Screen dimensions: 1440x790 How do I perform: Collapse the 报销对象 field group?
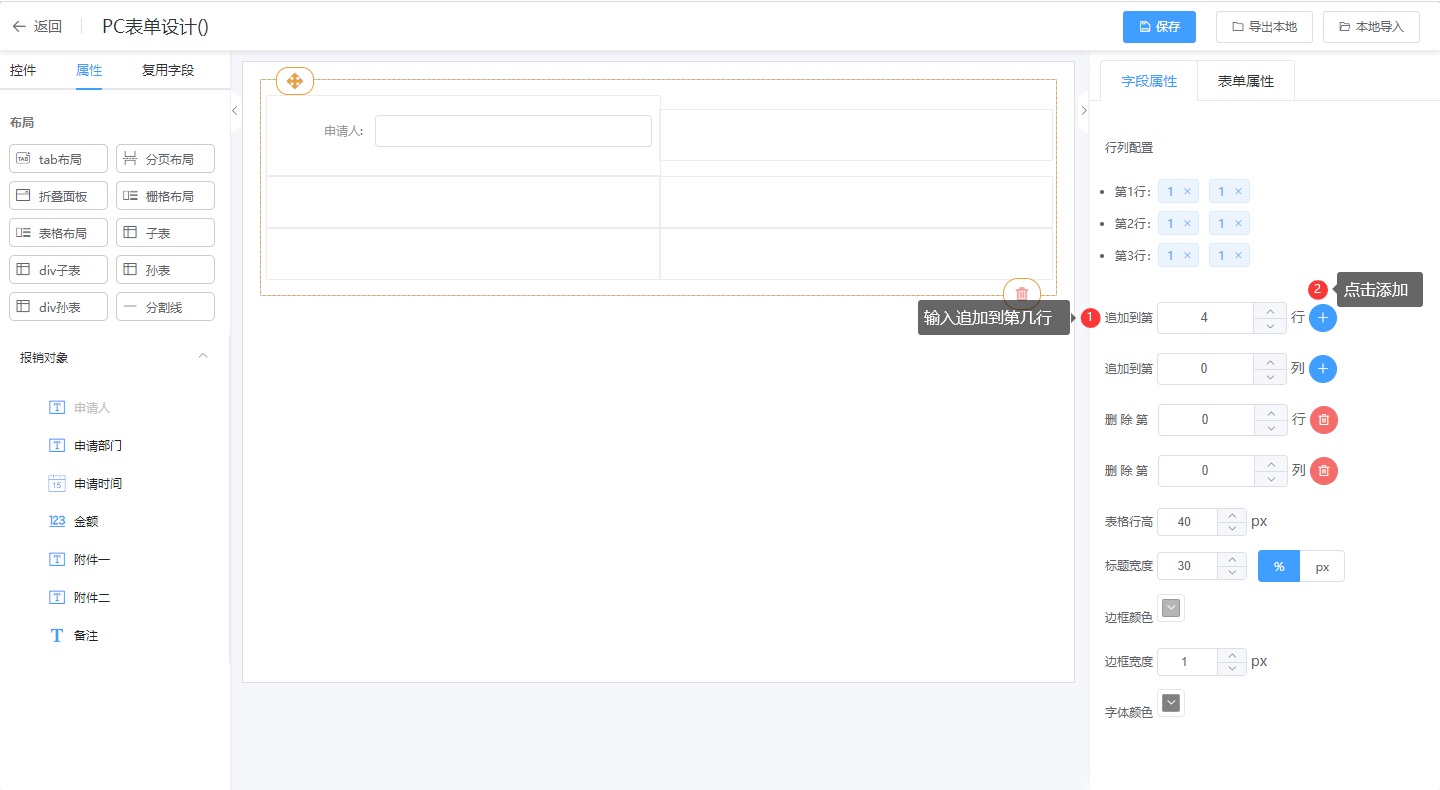pos(203,357)
